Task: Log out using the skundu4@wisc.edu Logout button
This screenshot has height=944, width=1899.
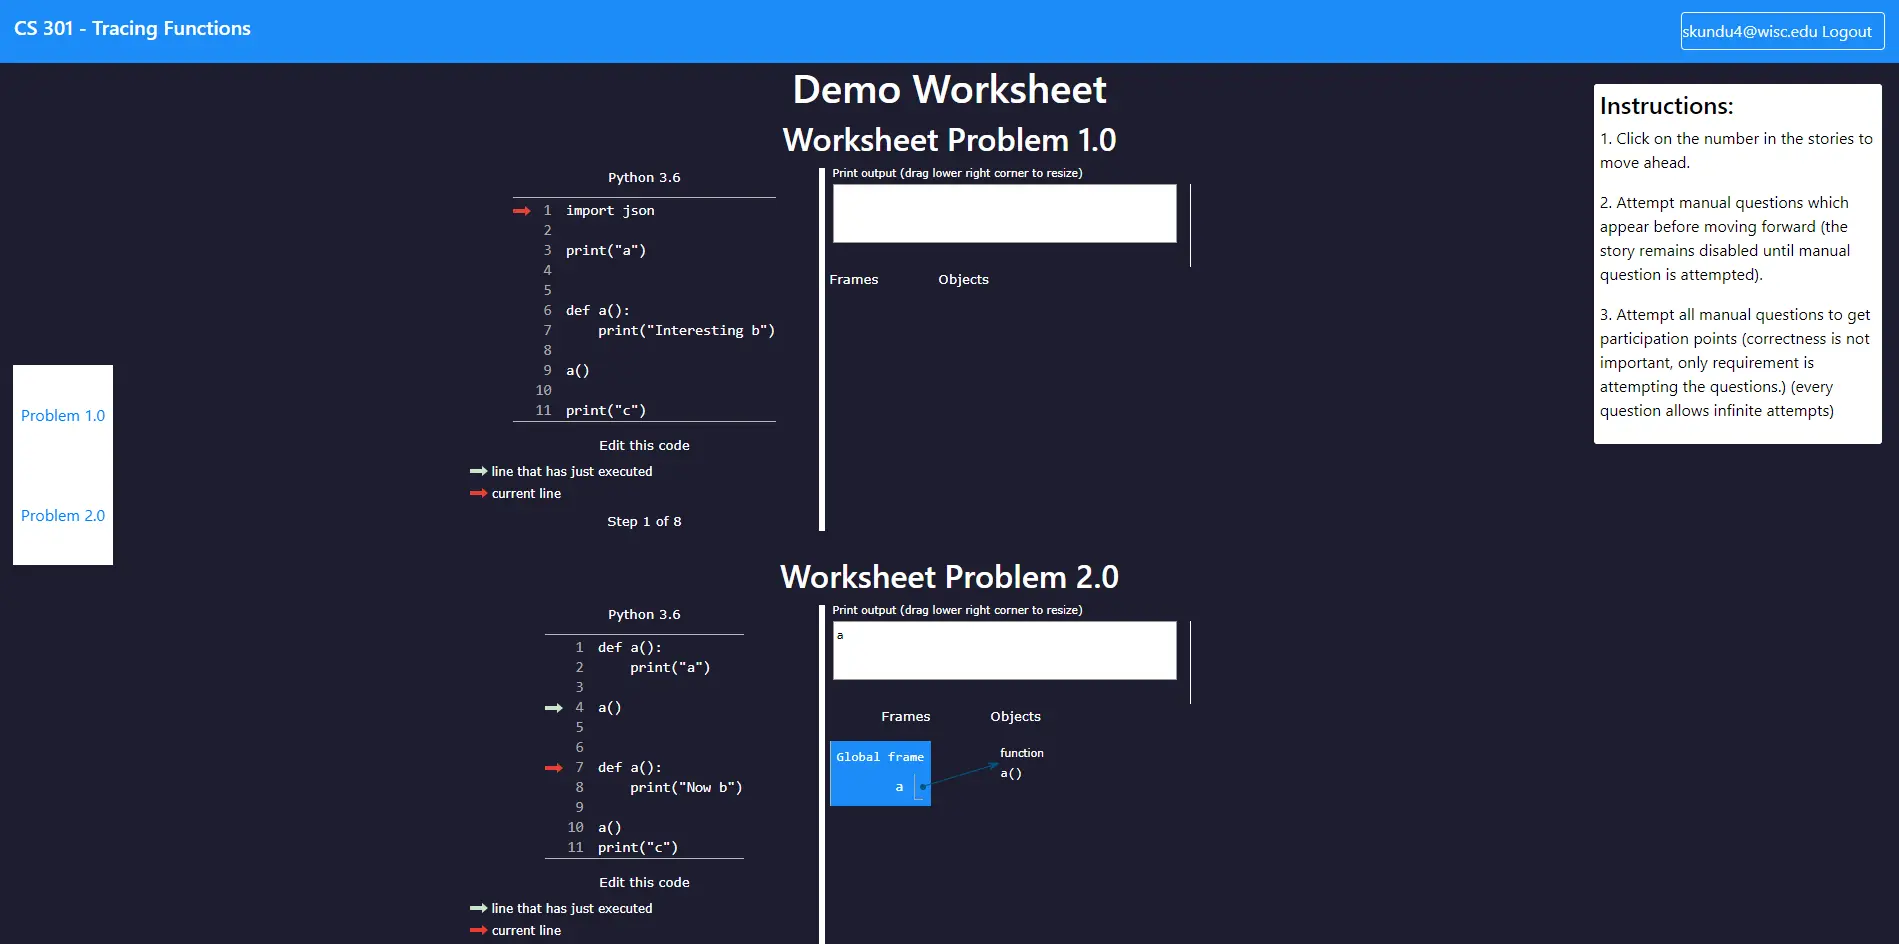Action: 1782,31
